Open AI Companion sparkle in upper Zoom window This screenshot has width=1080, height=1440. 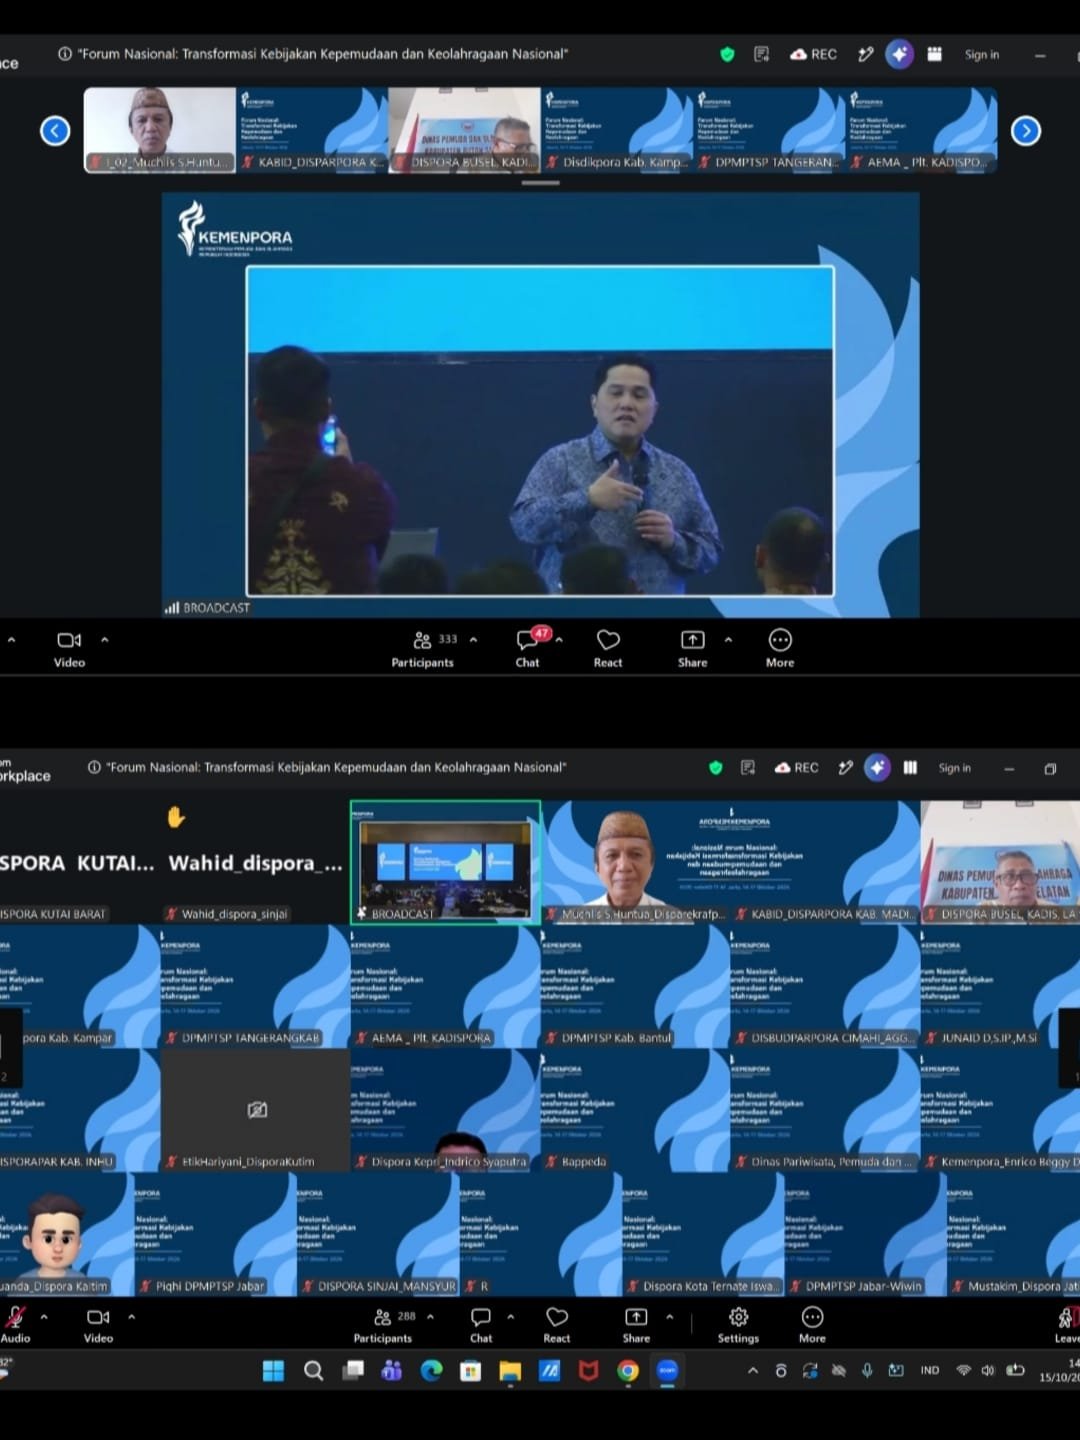pyautogui.click(x=899, y=54)
